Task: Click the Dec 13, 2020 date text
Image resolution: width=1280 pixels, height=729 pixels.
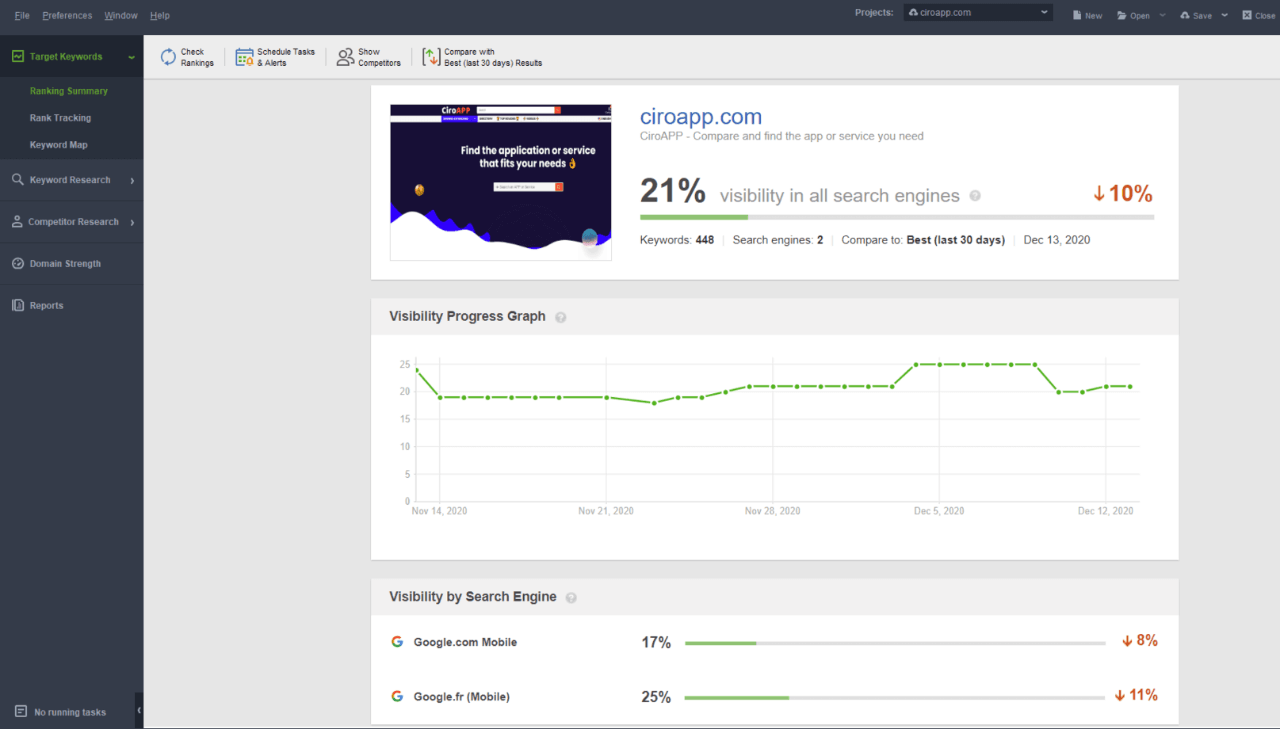Action: 1056,240
